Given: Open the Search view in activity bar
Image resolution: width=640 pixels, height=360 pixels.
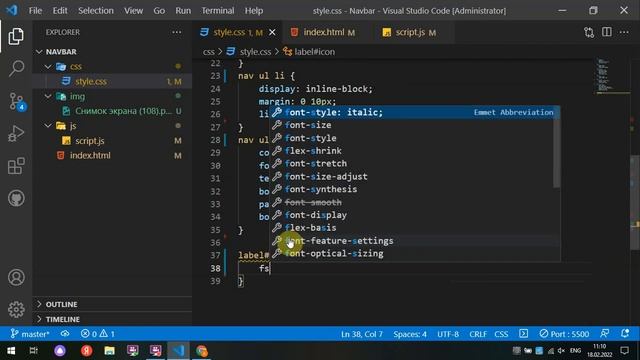Looking at the screenshot, I should point(16,68).
